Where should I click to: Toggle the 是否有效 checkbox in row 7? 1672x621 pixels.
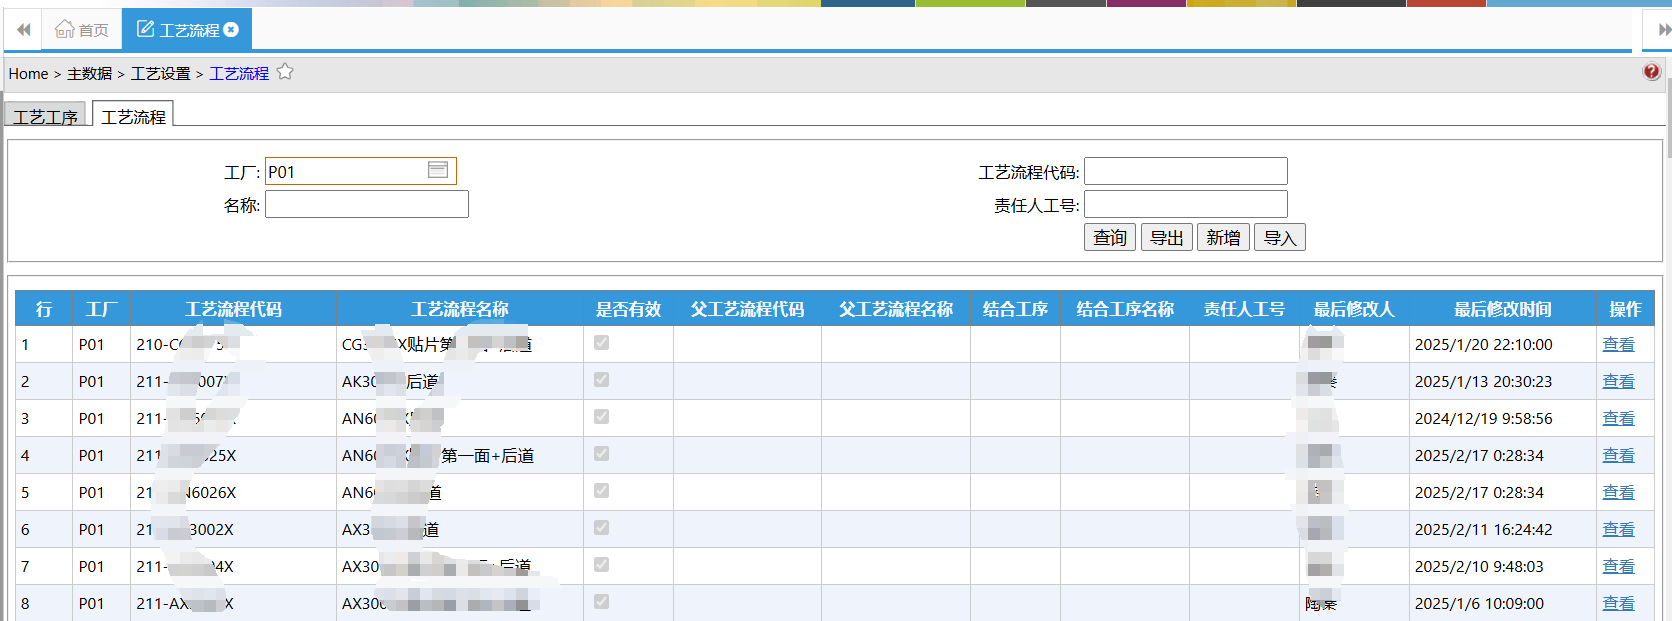click(601, 565)
